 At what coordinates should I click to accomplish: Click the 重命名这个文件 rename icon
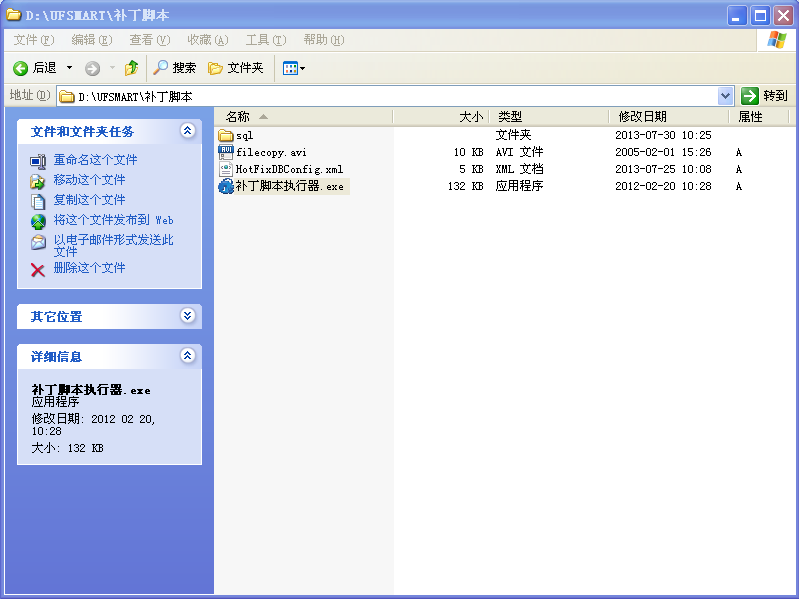point(38,161)
